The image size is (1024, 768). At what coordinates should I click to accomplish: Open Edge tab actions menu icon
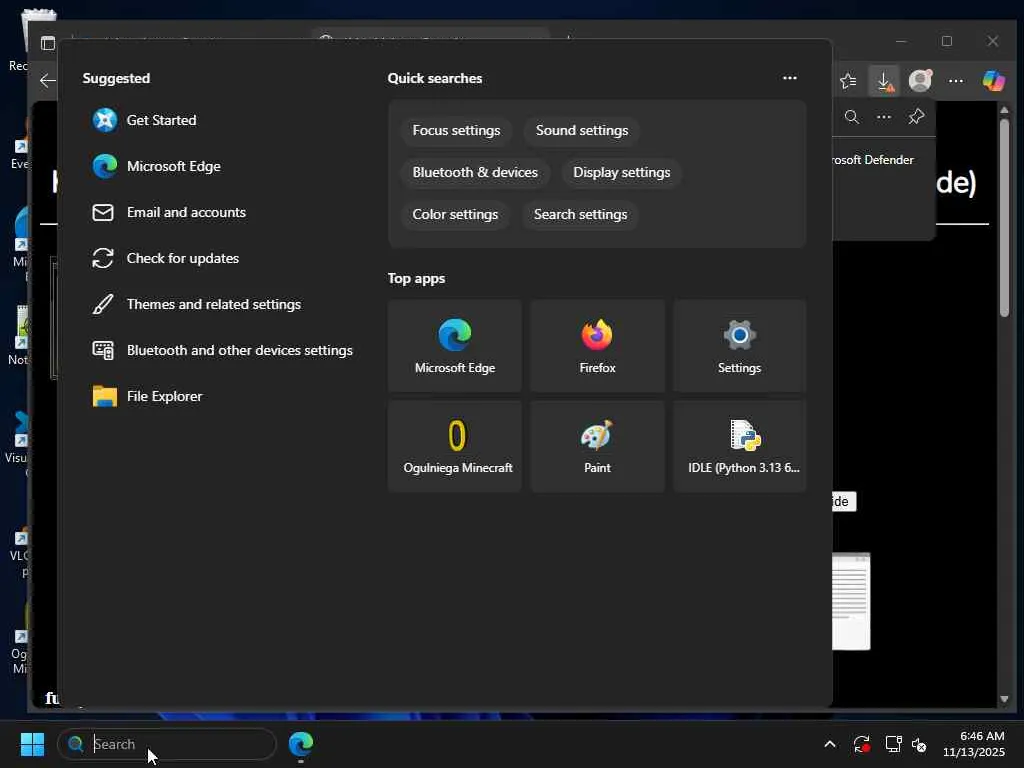[x=48, y=43]
